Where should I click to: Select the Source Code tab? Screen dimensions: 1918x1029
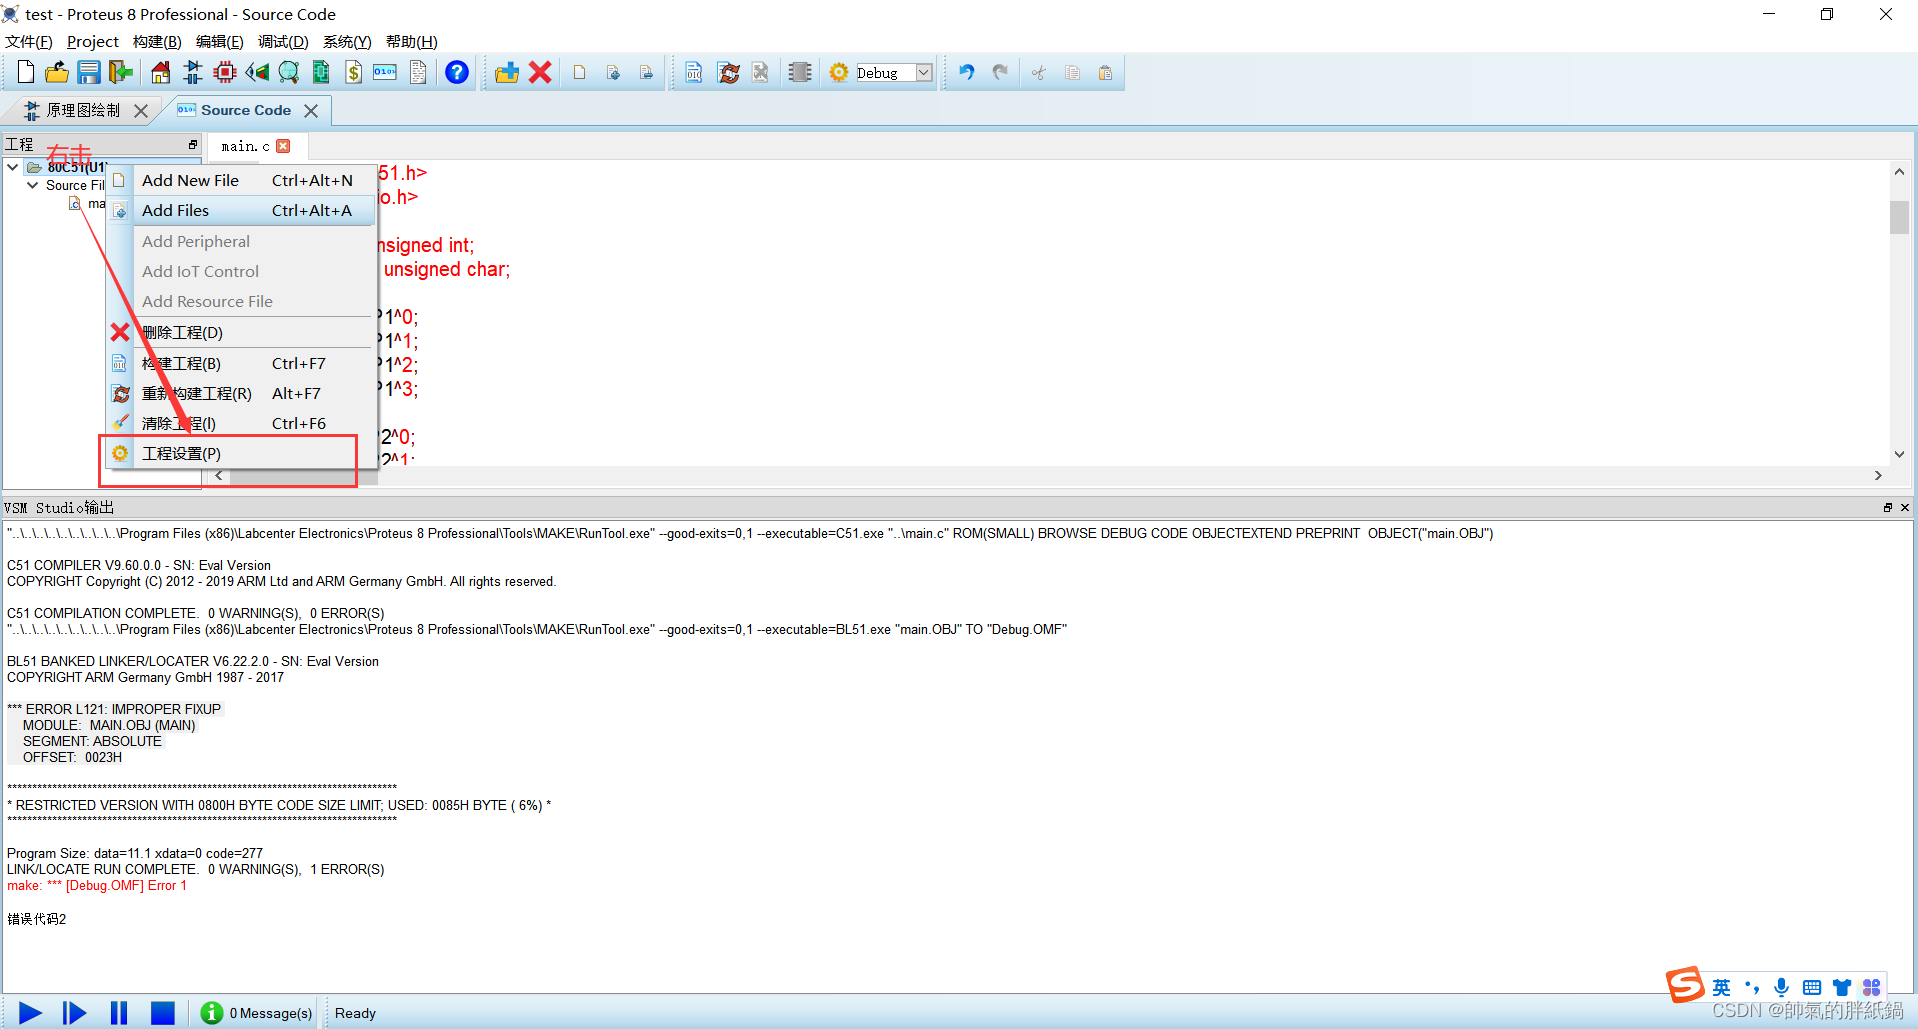pyautogui.click(x=245, y=110)
